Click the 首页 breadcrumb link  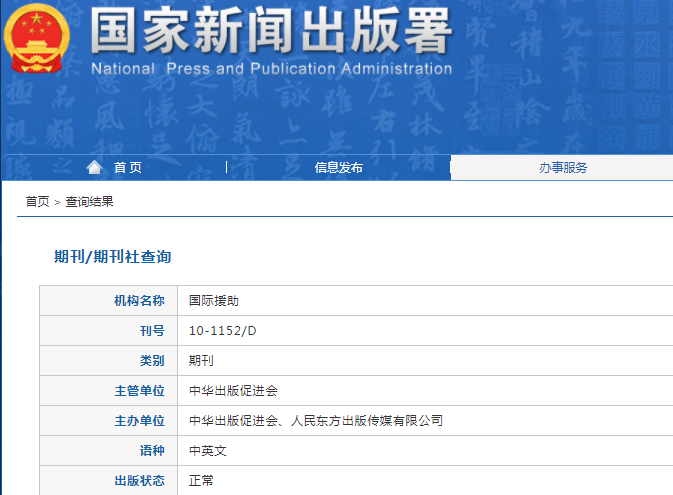click(x=37, y=201)
